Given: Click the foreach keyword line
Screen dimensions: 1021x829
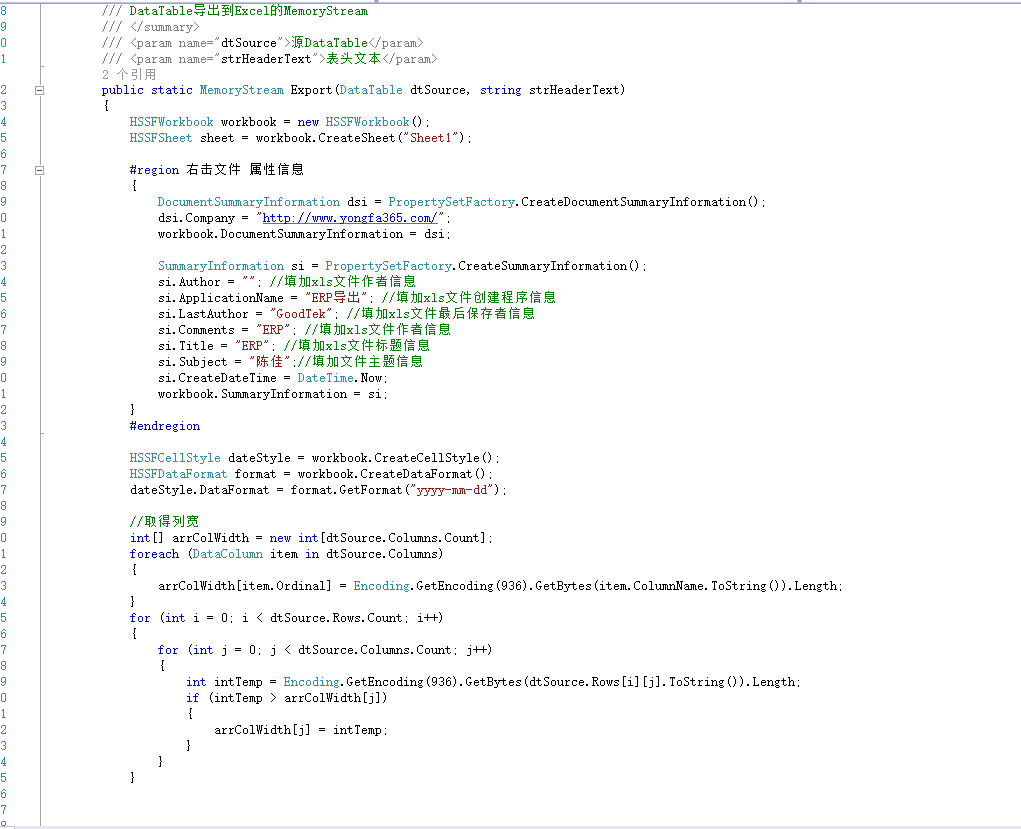Looking at the screenshot, I should click(287, 554).
